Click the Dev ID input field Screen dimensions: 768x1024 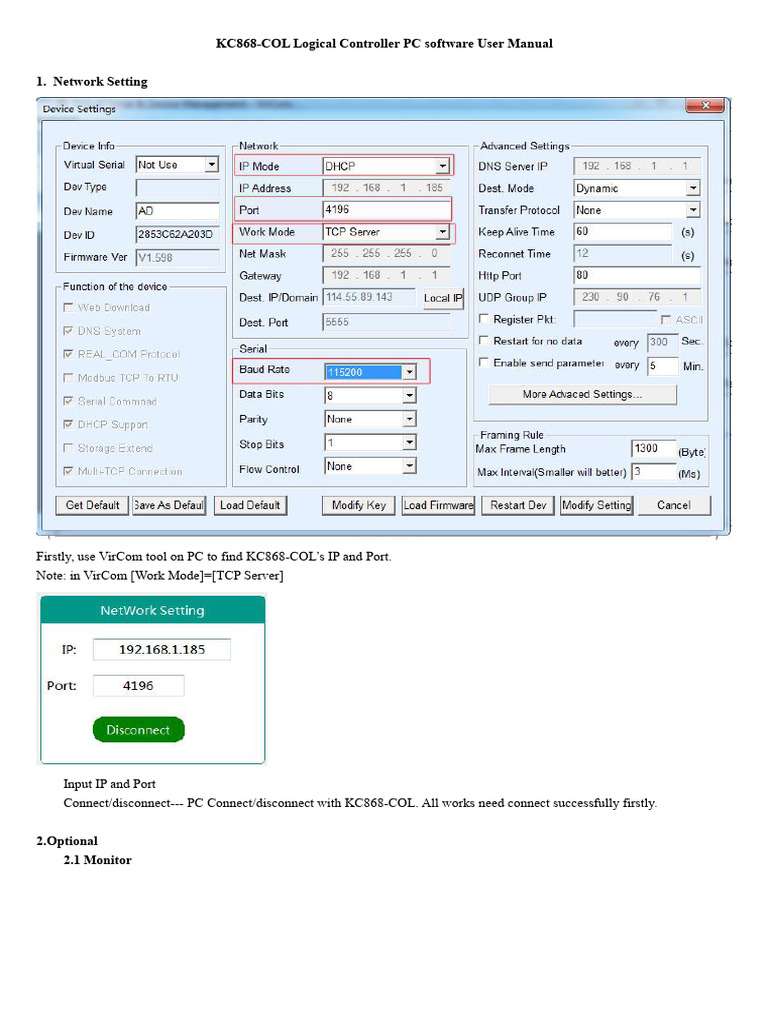[178, 234]
